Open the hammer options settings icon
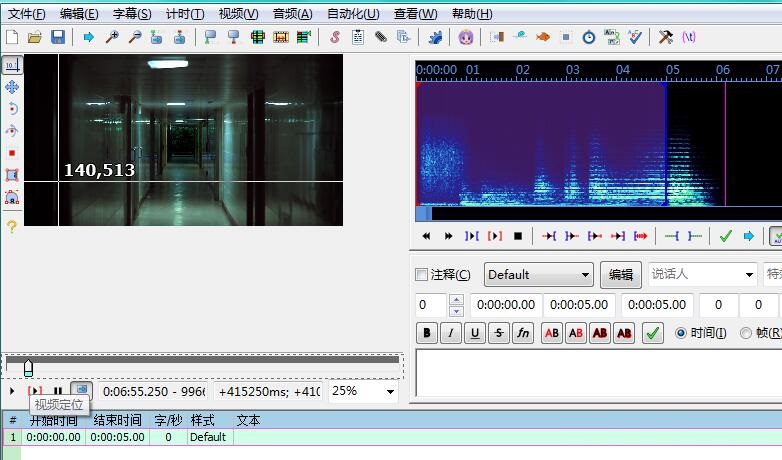Image resolution: width=782 pixels, height=460 pixels. pyautogui.click(x=665, y=37)
